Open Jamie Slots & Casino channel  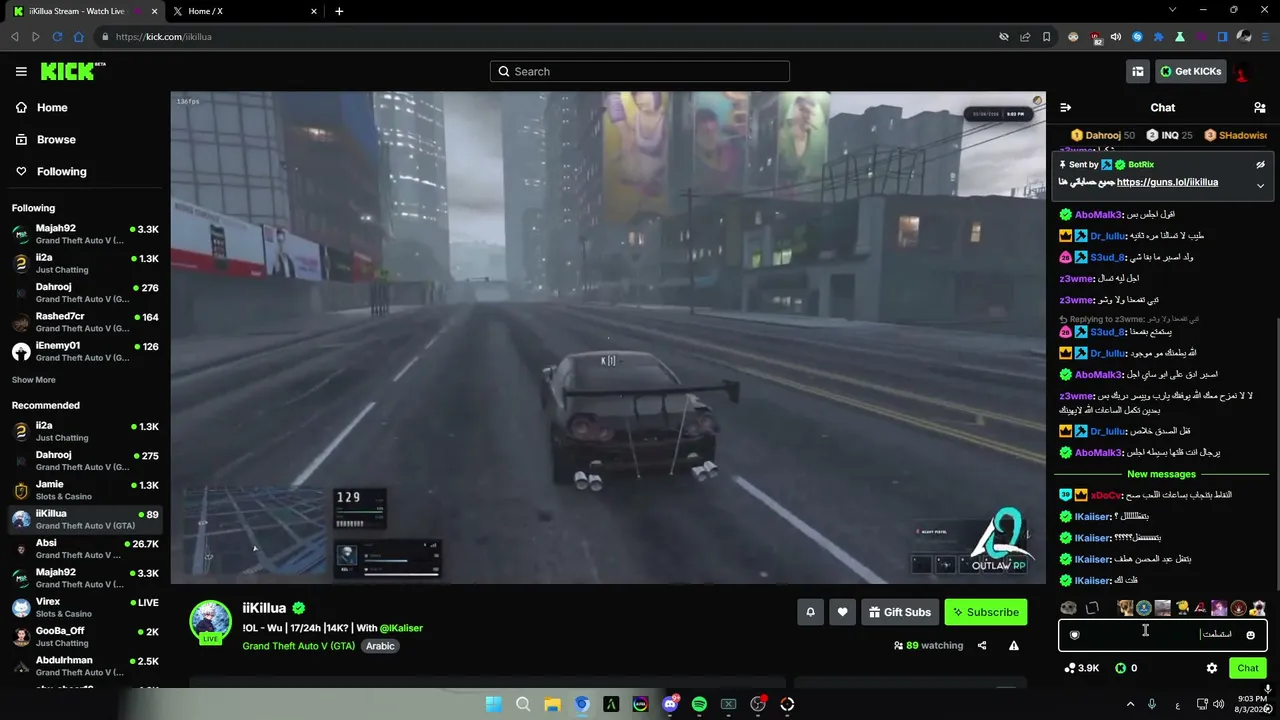click(85, 490)
